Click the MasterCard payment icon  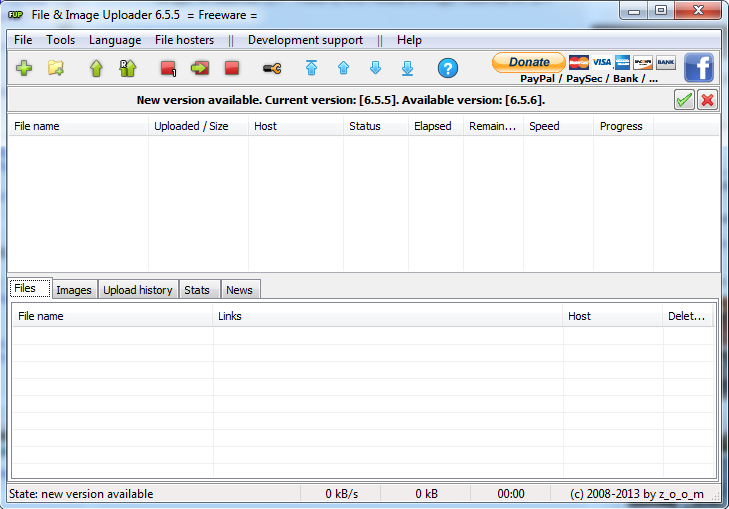coord(579,62)
